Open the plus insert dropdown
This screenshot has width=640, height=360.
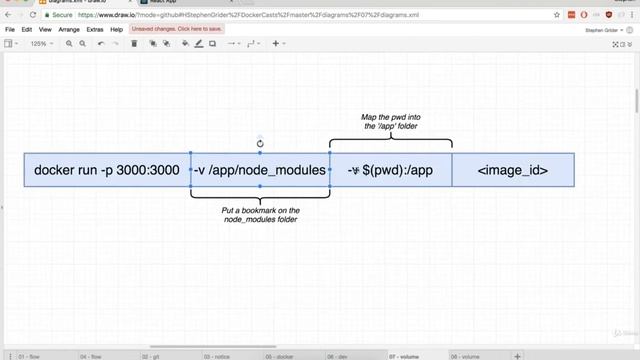pos(278,43)
